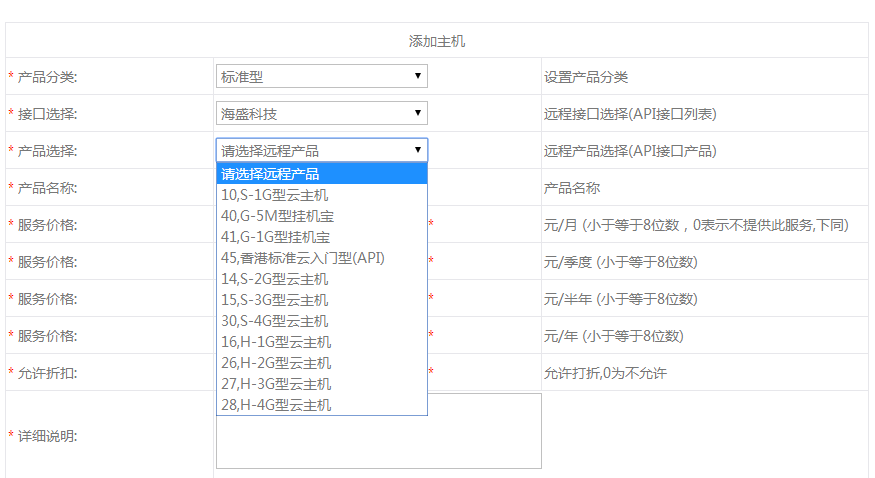Image resolution: width=875 pixels, height=478 pixels.
Task: Click the 添加主机 form header
Action: 437,42
